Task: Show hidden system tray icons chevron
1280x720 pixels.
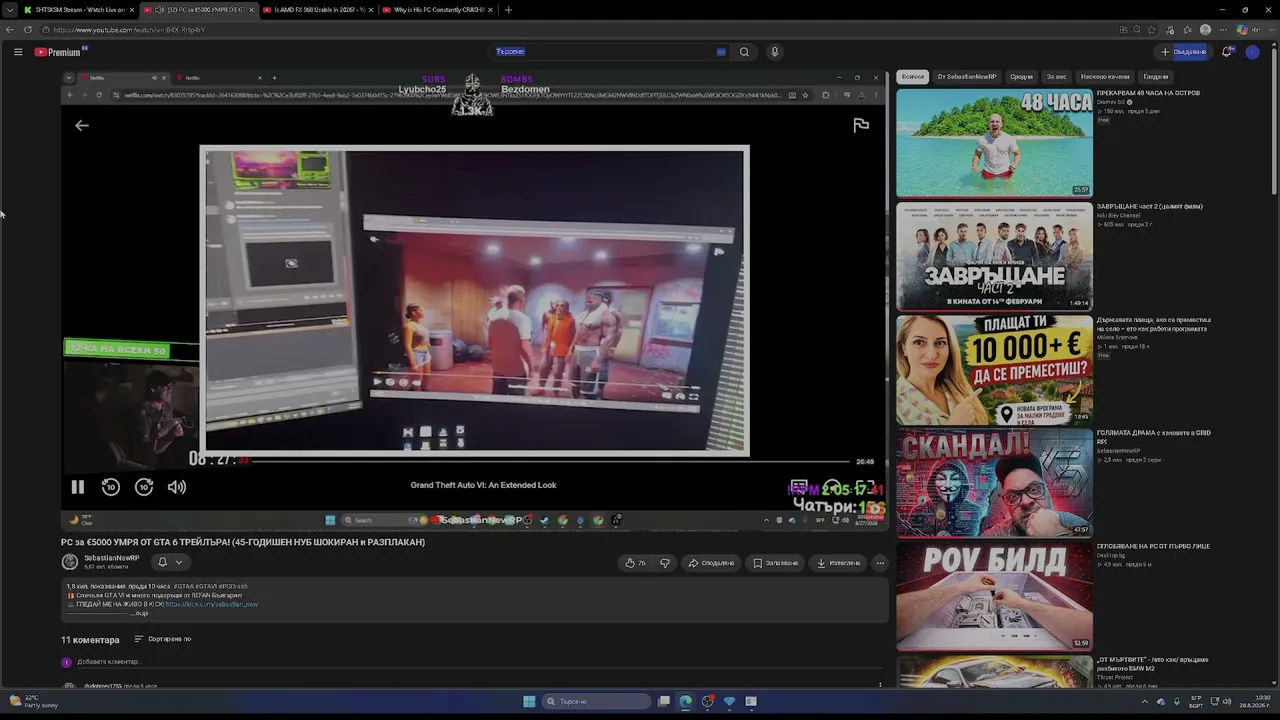Action: (1145, 701)
